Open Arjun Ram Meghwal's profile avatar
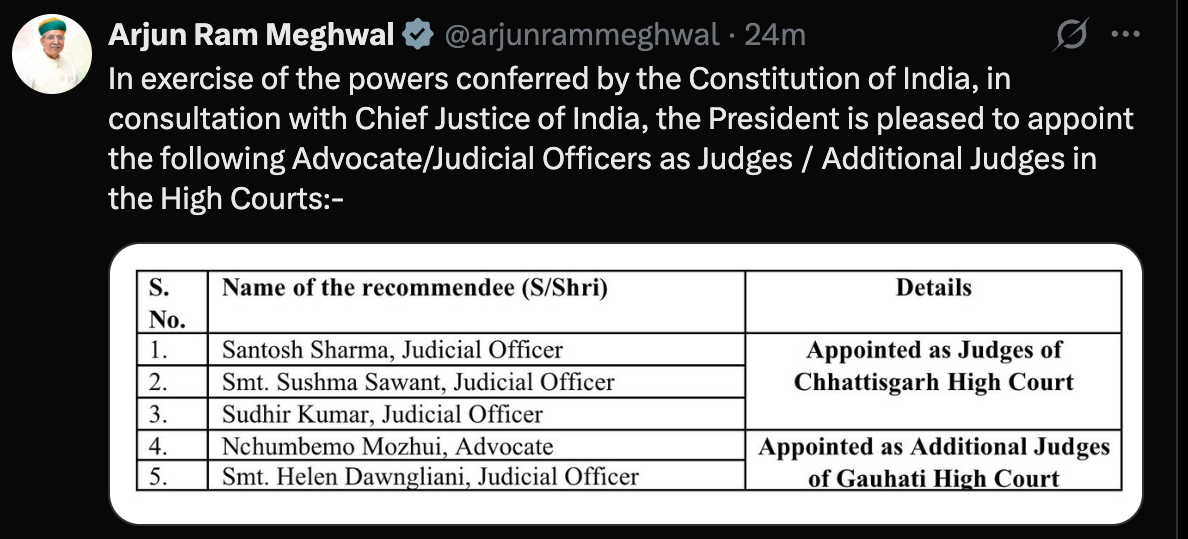Image resolution: width=1188 pixels, height=539 pixels. tap(52, 54)
